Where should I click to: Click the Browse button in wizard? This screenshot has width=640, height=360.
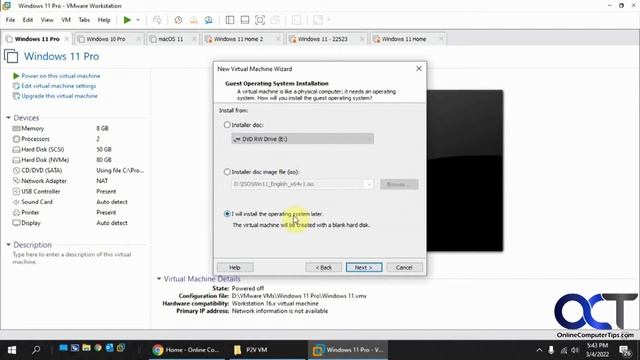point(399,184)
